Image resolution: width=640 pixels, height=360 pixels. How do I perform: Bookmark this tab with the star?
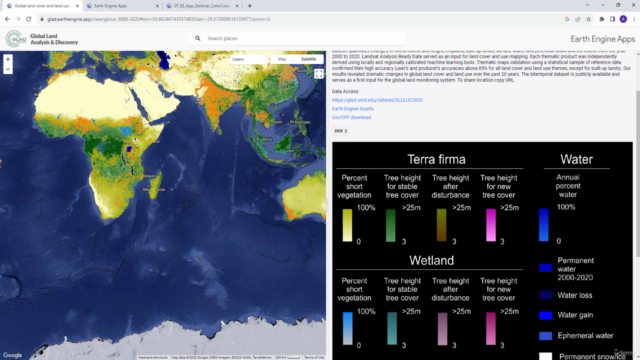[588, 19]
